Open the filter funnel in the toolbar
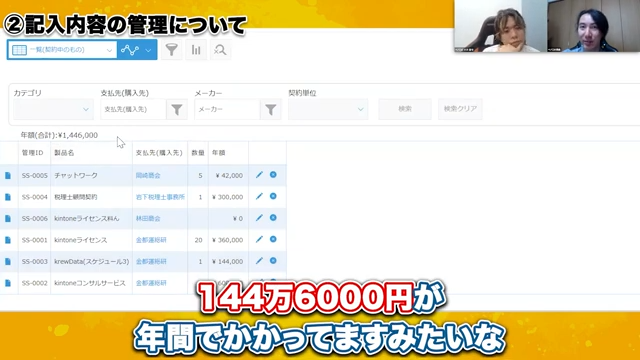Viewport: 640px width, 360px height. click(x=171, y=50)
